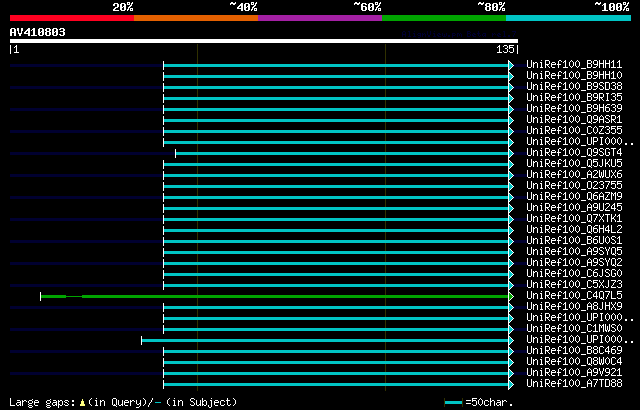Select the UniRef100_A8JHX9 label

click(574, 307)
